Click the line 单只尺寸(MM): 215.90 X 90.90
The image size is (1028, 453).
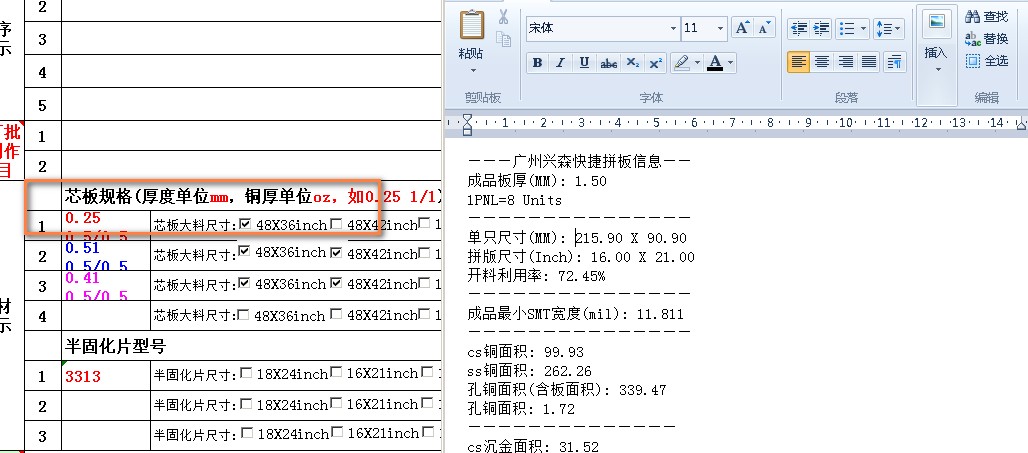point(577,238)
